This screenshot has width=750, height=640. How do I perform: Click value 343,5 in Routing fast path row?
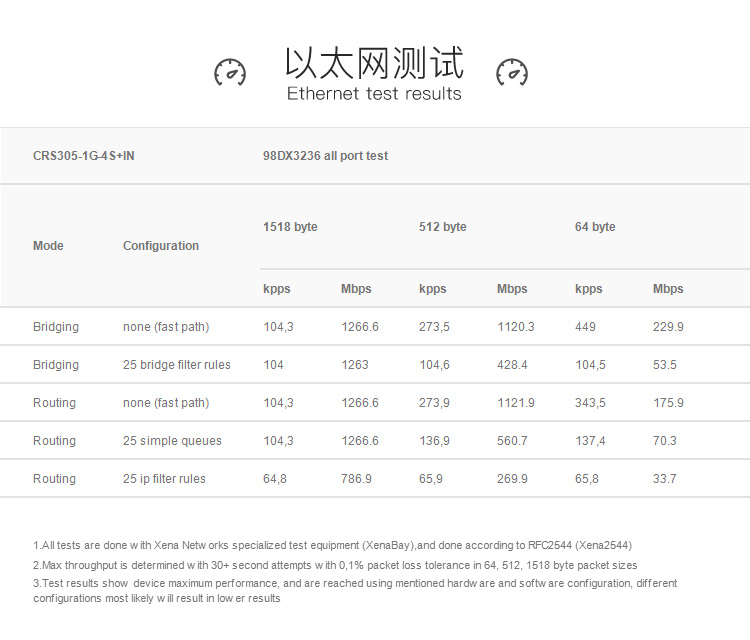(x=590, y=403)
